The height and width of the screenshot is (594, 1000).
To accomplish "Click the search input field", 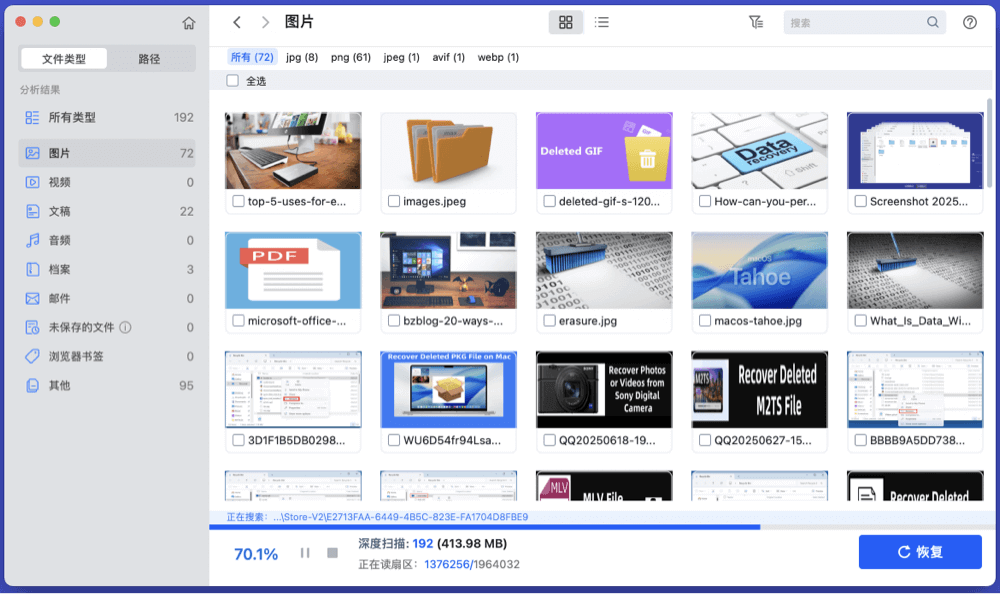I will (x=855, y=22).
